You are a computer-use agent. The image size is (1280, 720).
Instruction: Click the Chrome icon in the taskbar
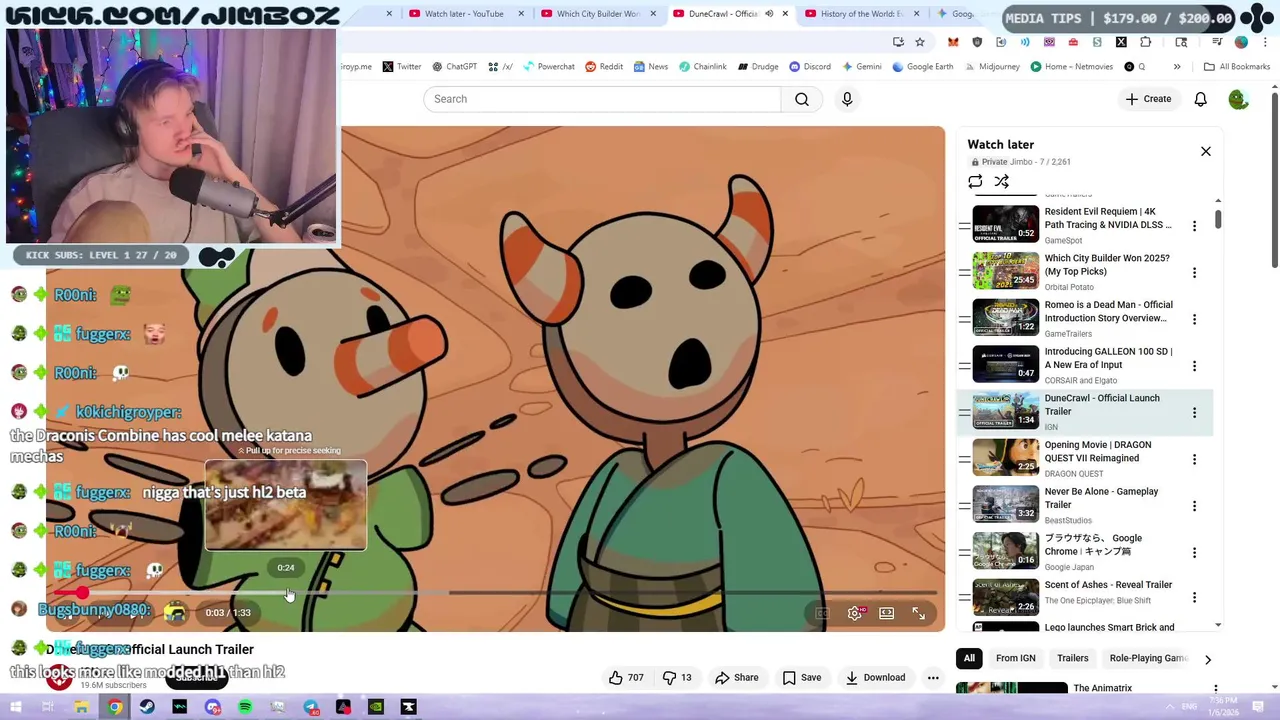[x=115, y=707]
